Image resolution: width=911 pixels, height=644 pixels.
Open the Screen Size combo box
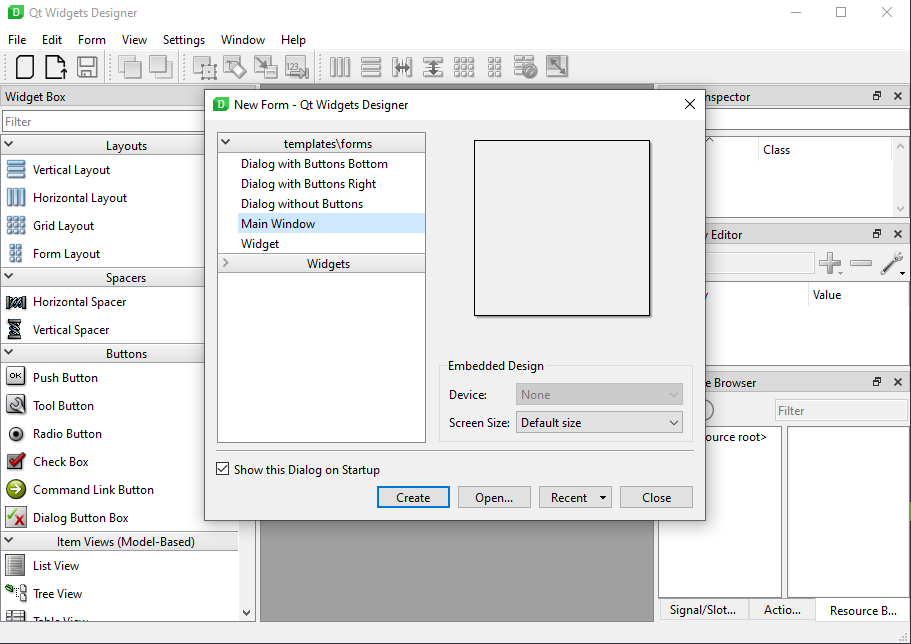[x=599, y=423]
